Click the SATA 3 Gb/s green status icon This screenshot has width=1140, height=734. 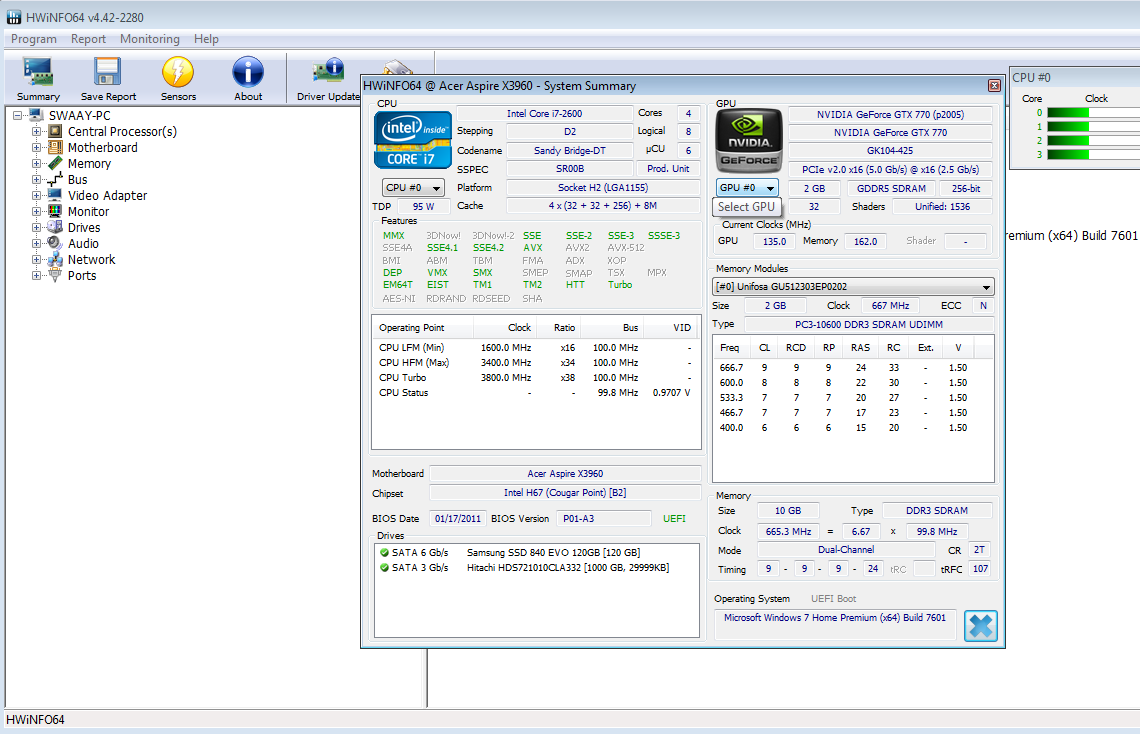click(x=385, y=568)
